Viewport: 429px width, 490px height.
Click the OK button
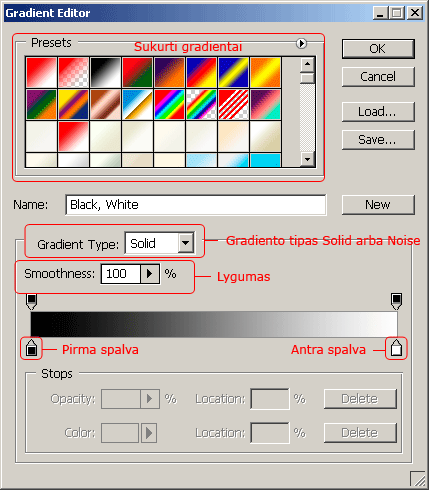point(378,49)
